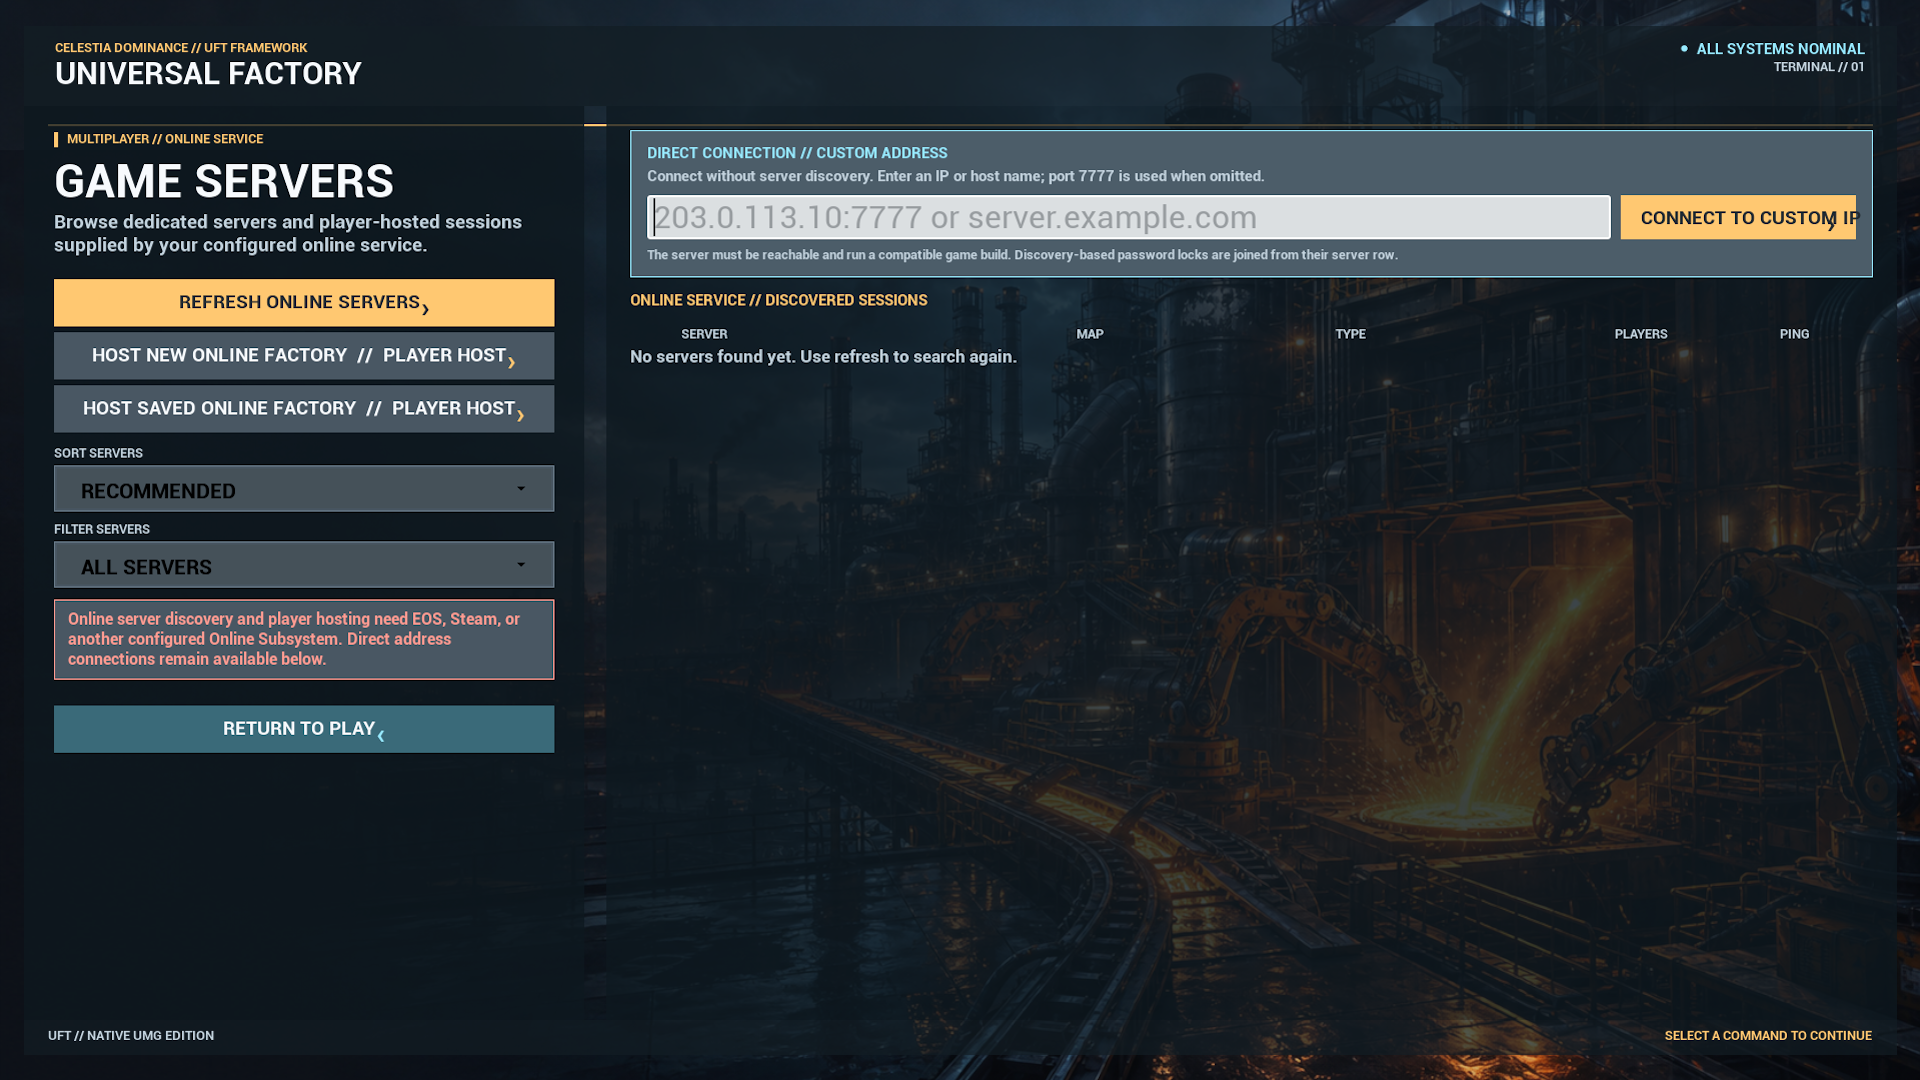Click the online subsystem warning notice
Viewport: 1920px width, 1080px height.
[304, 639]
